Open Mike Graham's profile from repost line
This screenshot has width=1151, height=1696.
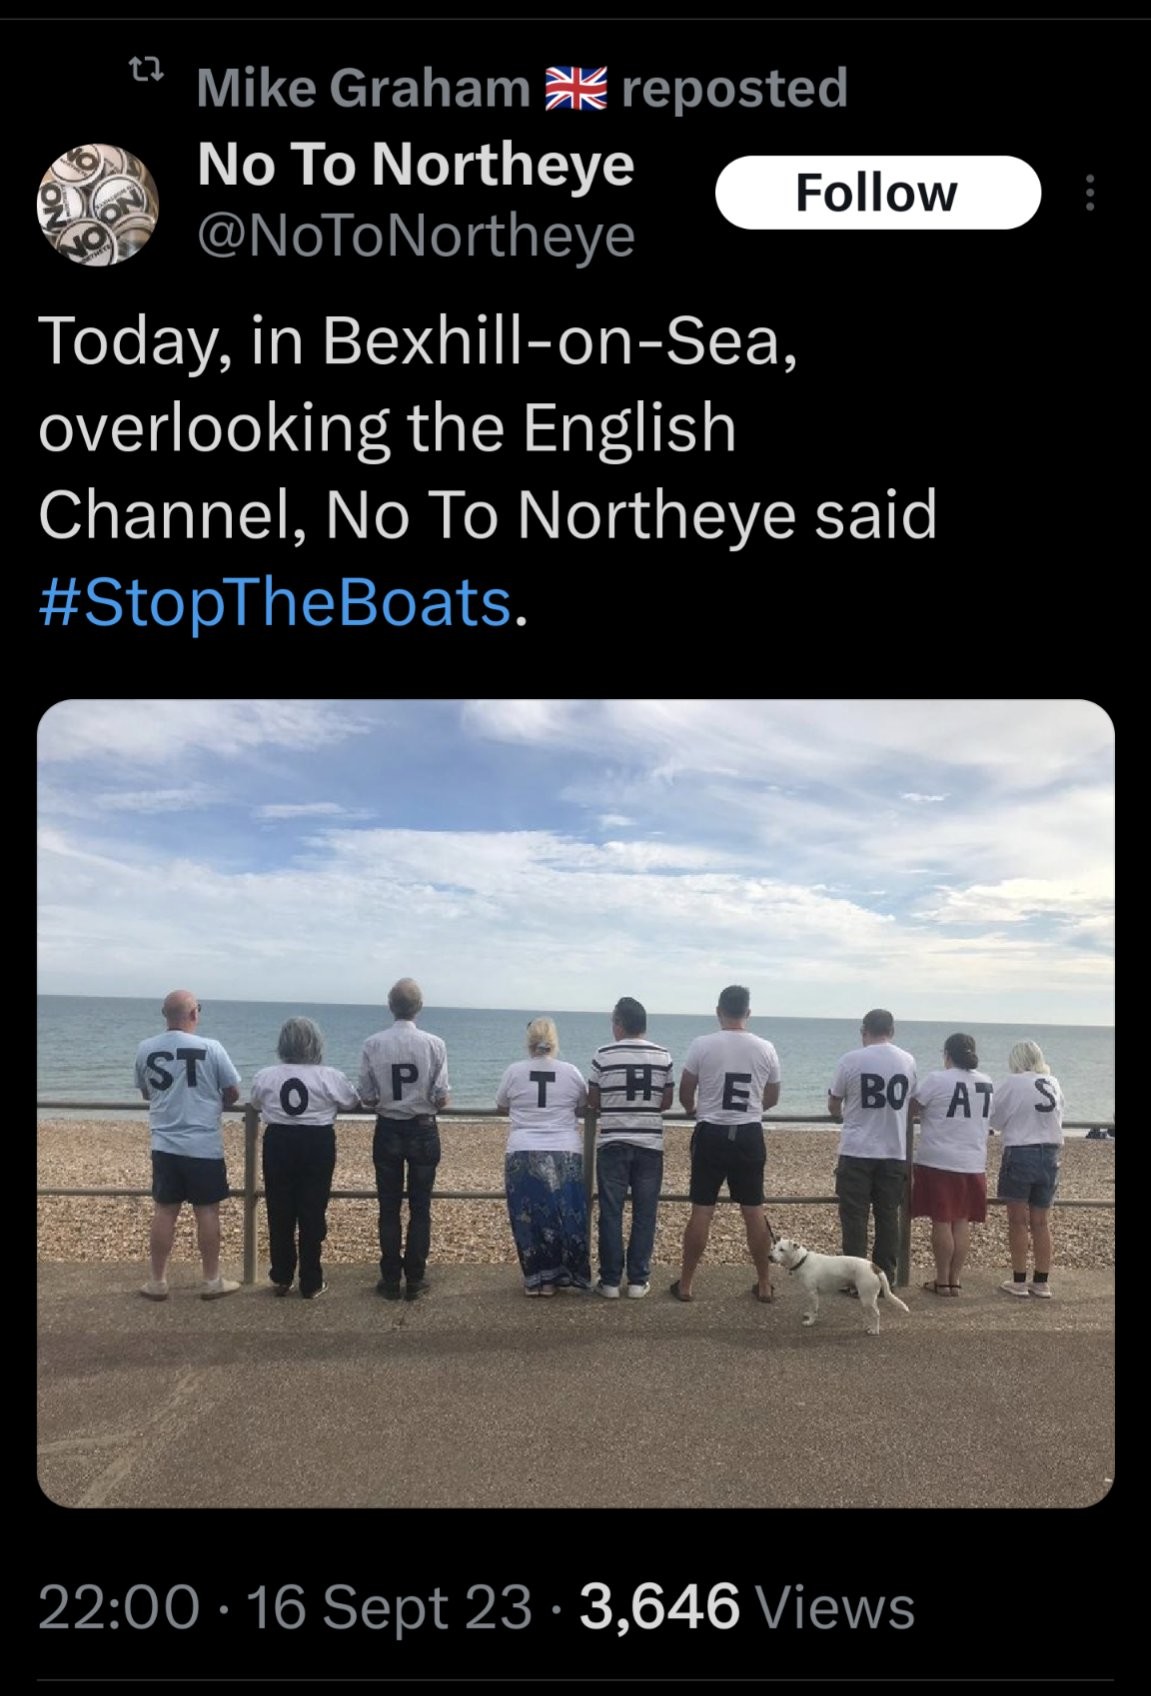363,88
